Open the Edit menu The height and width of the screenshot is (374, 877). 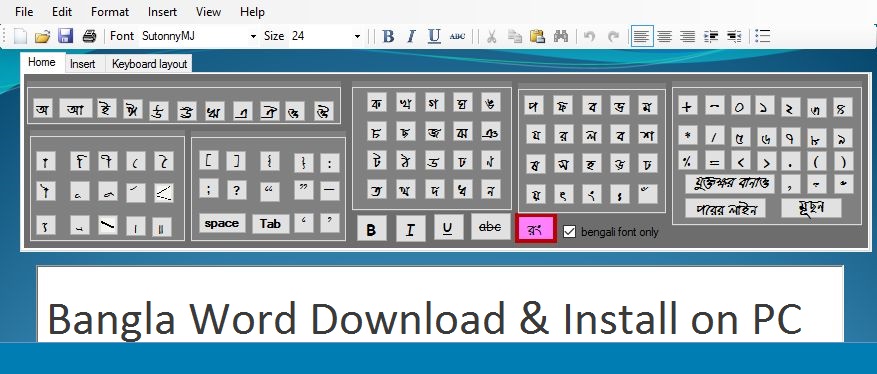62,12
